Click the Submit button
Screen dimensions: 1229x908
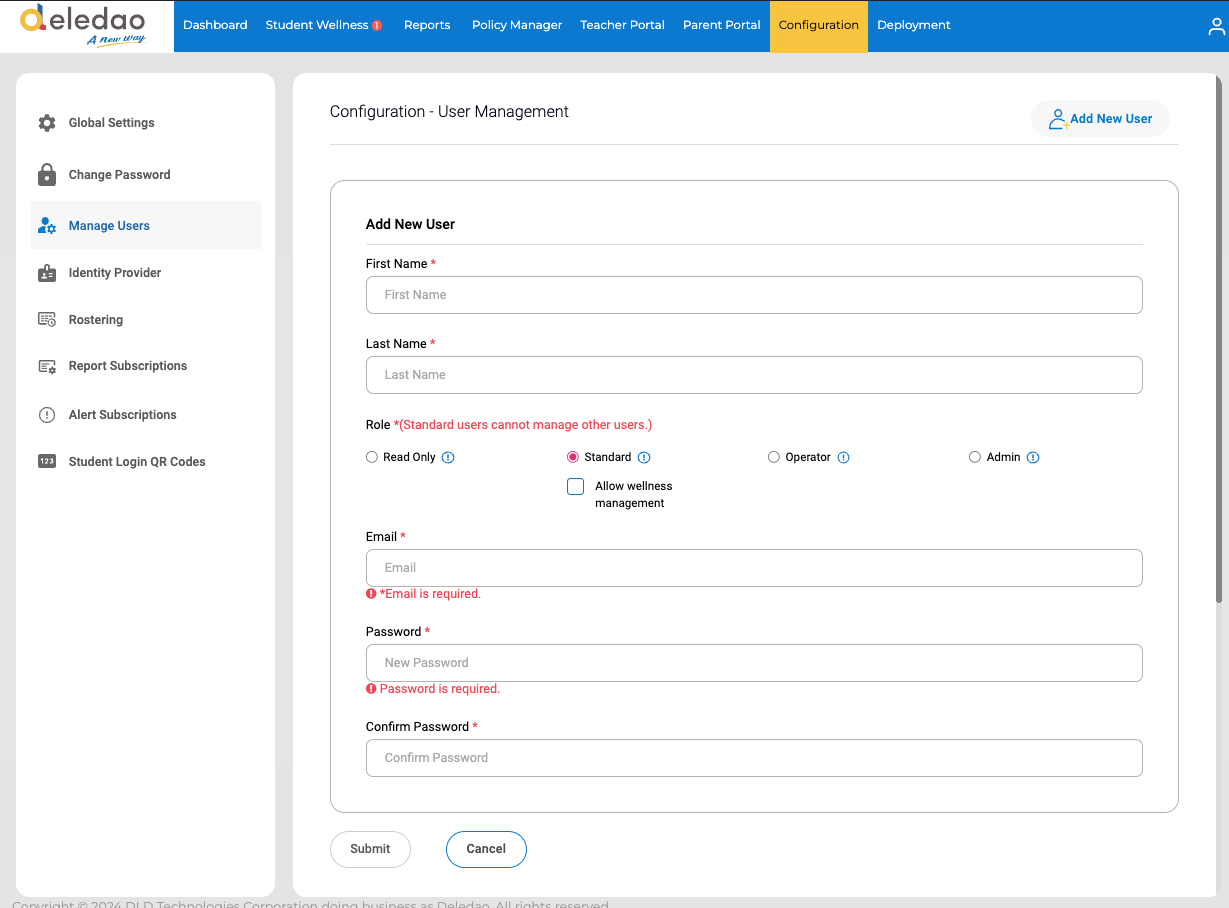click(x=370, y=849)
